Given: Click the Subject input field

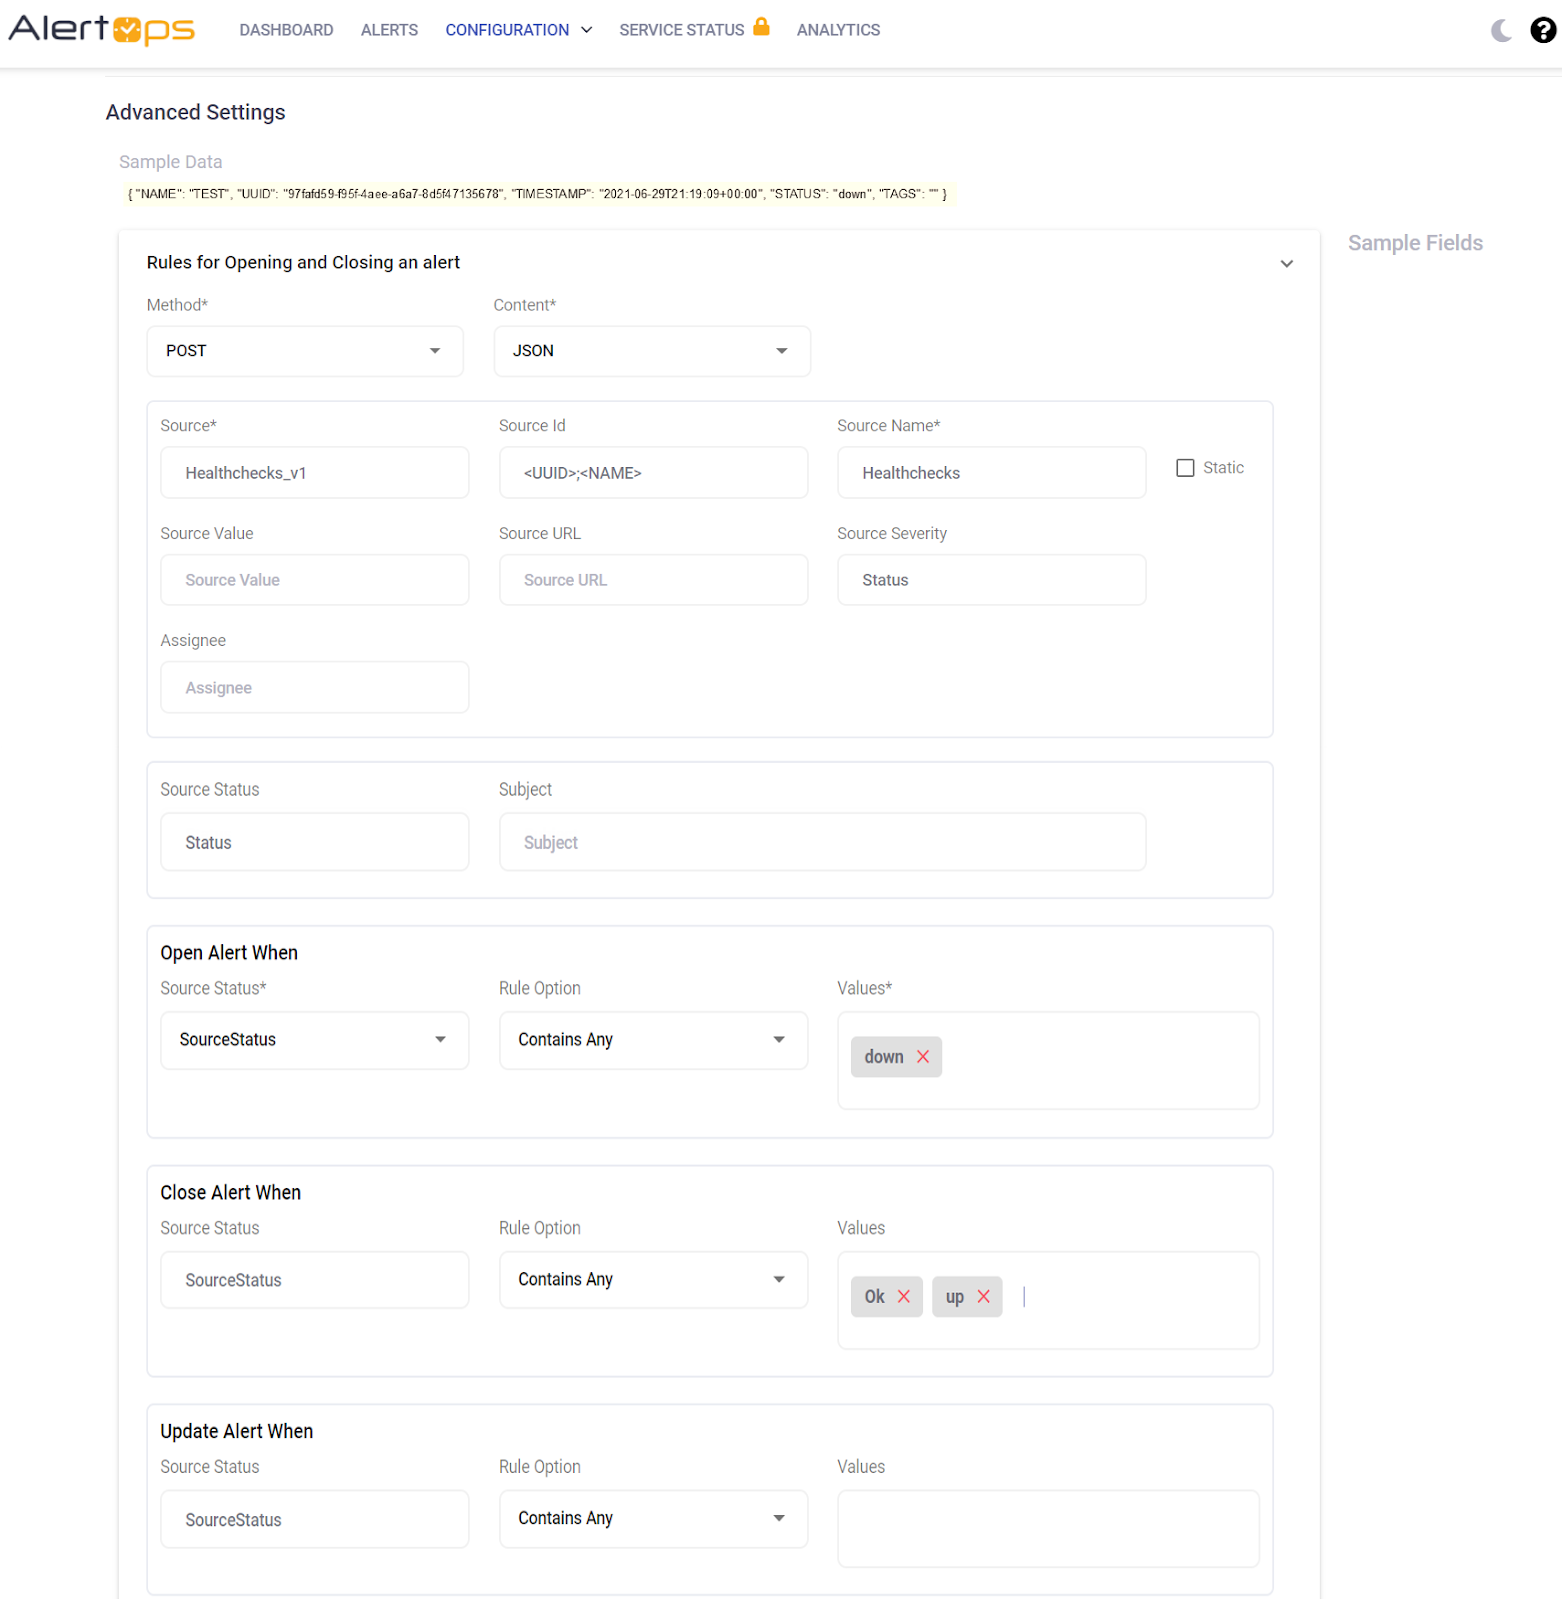Looking at the screenshot, I should click(822, 843).
